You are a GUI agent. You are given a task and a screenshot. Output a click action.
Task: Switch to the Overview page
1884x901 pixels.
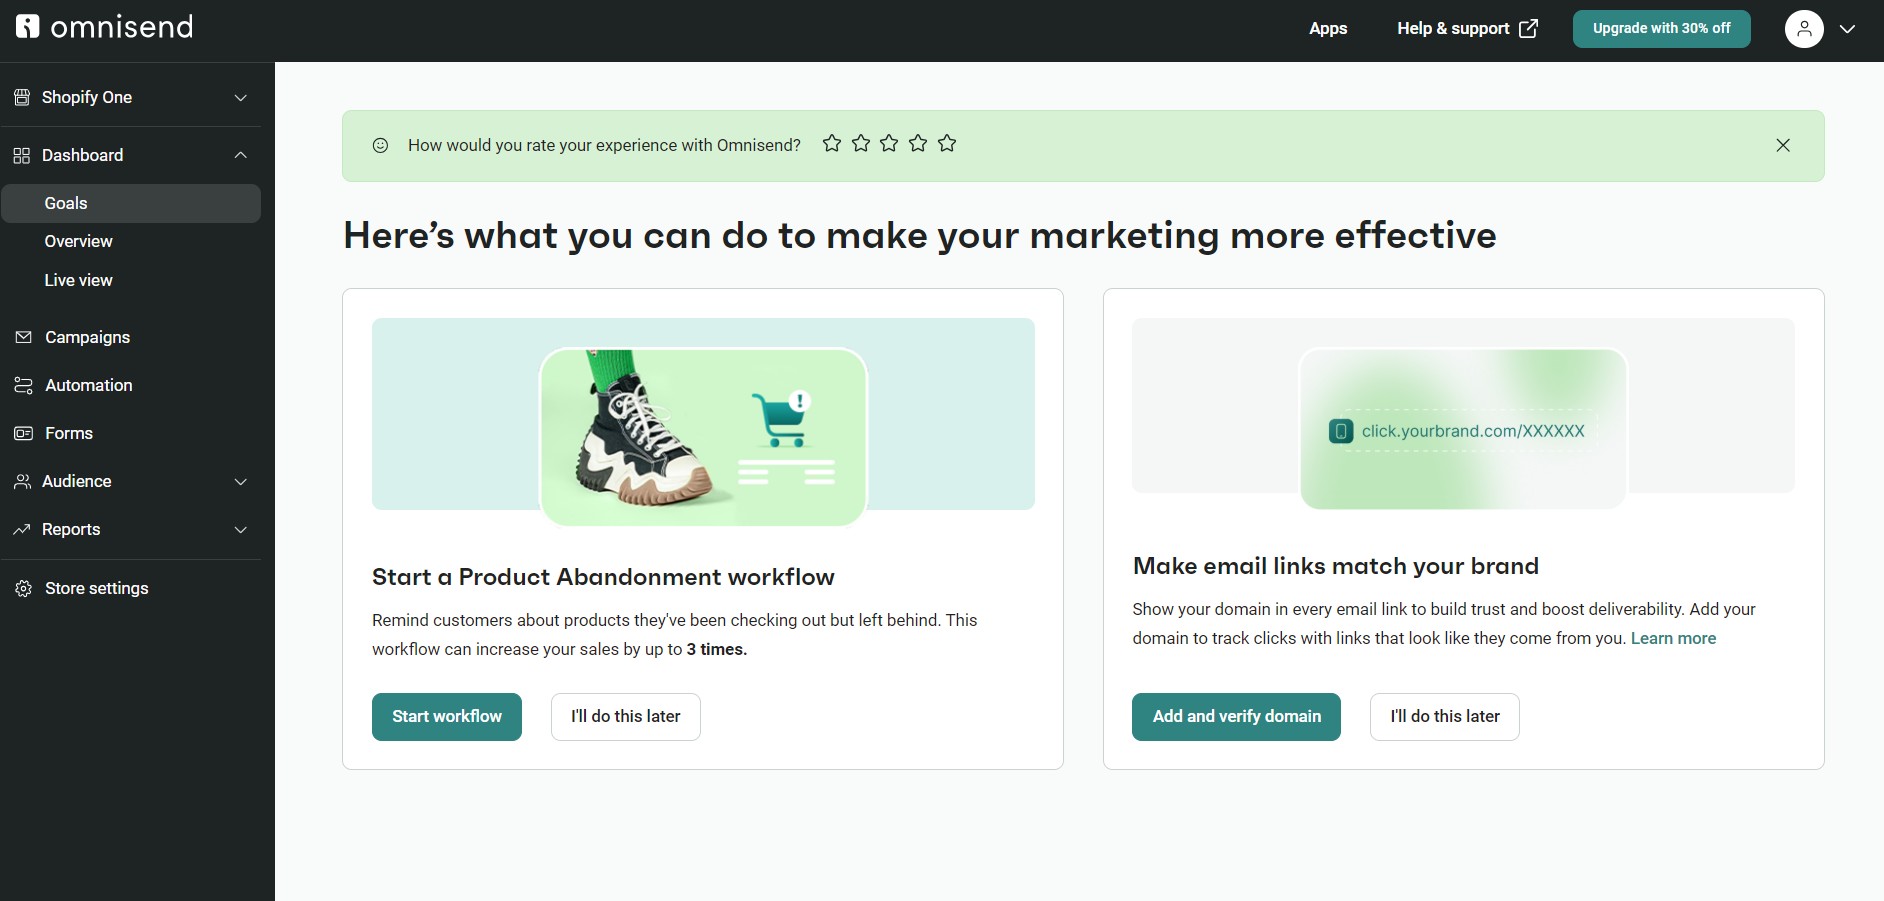tap(78, 241)
